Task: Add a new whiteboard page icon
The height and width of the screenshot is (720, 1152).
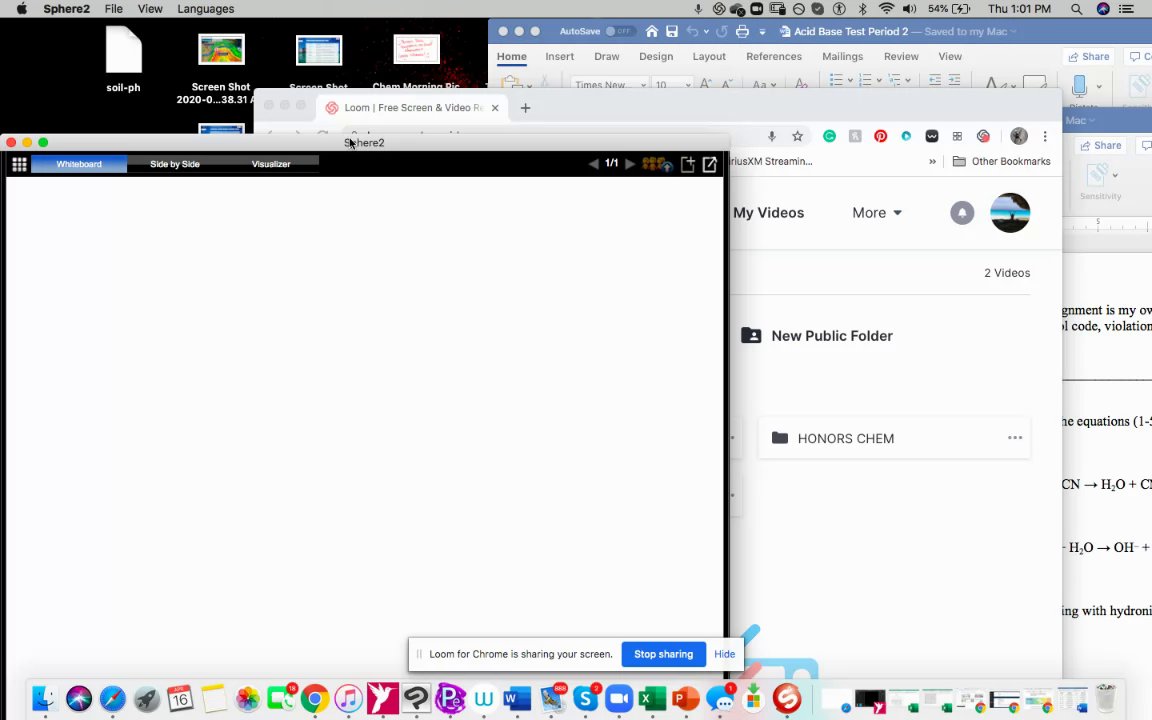Action: [x=688, y=164]
